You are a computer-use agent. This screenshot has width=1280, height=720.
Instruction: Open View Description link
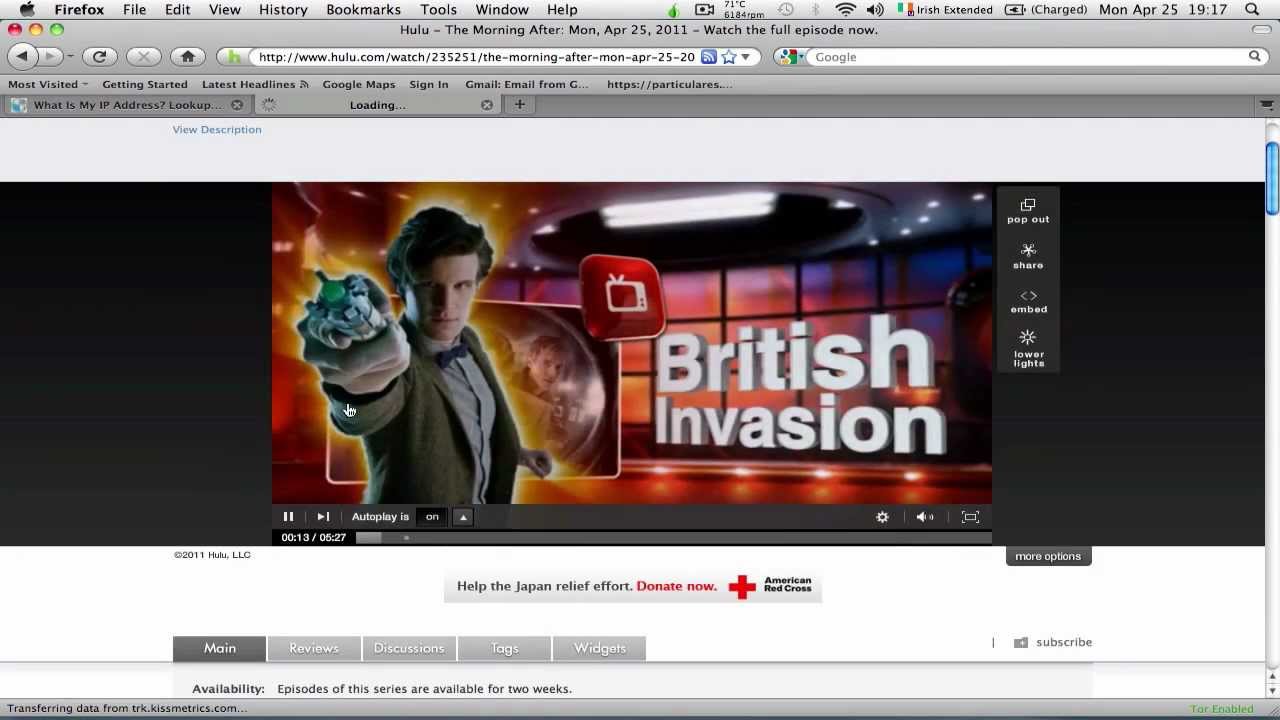click(217, 129)
